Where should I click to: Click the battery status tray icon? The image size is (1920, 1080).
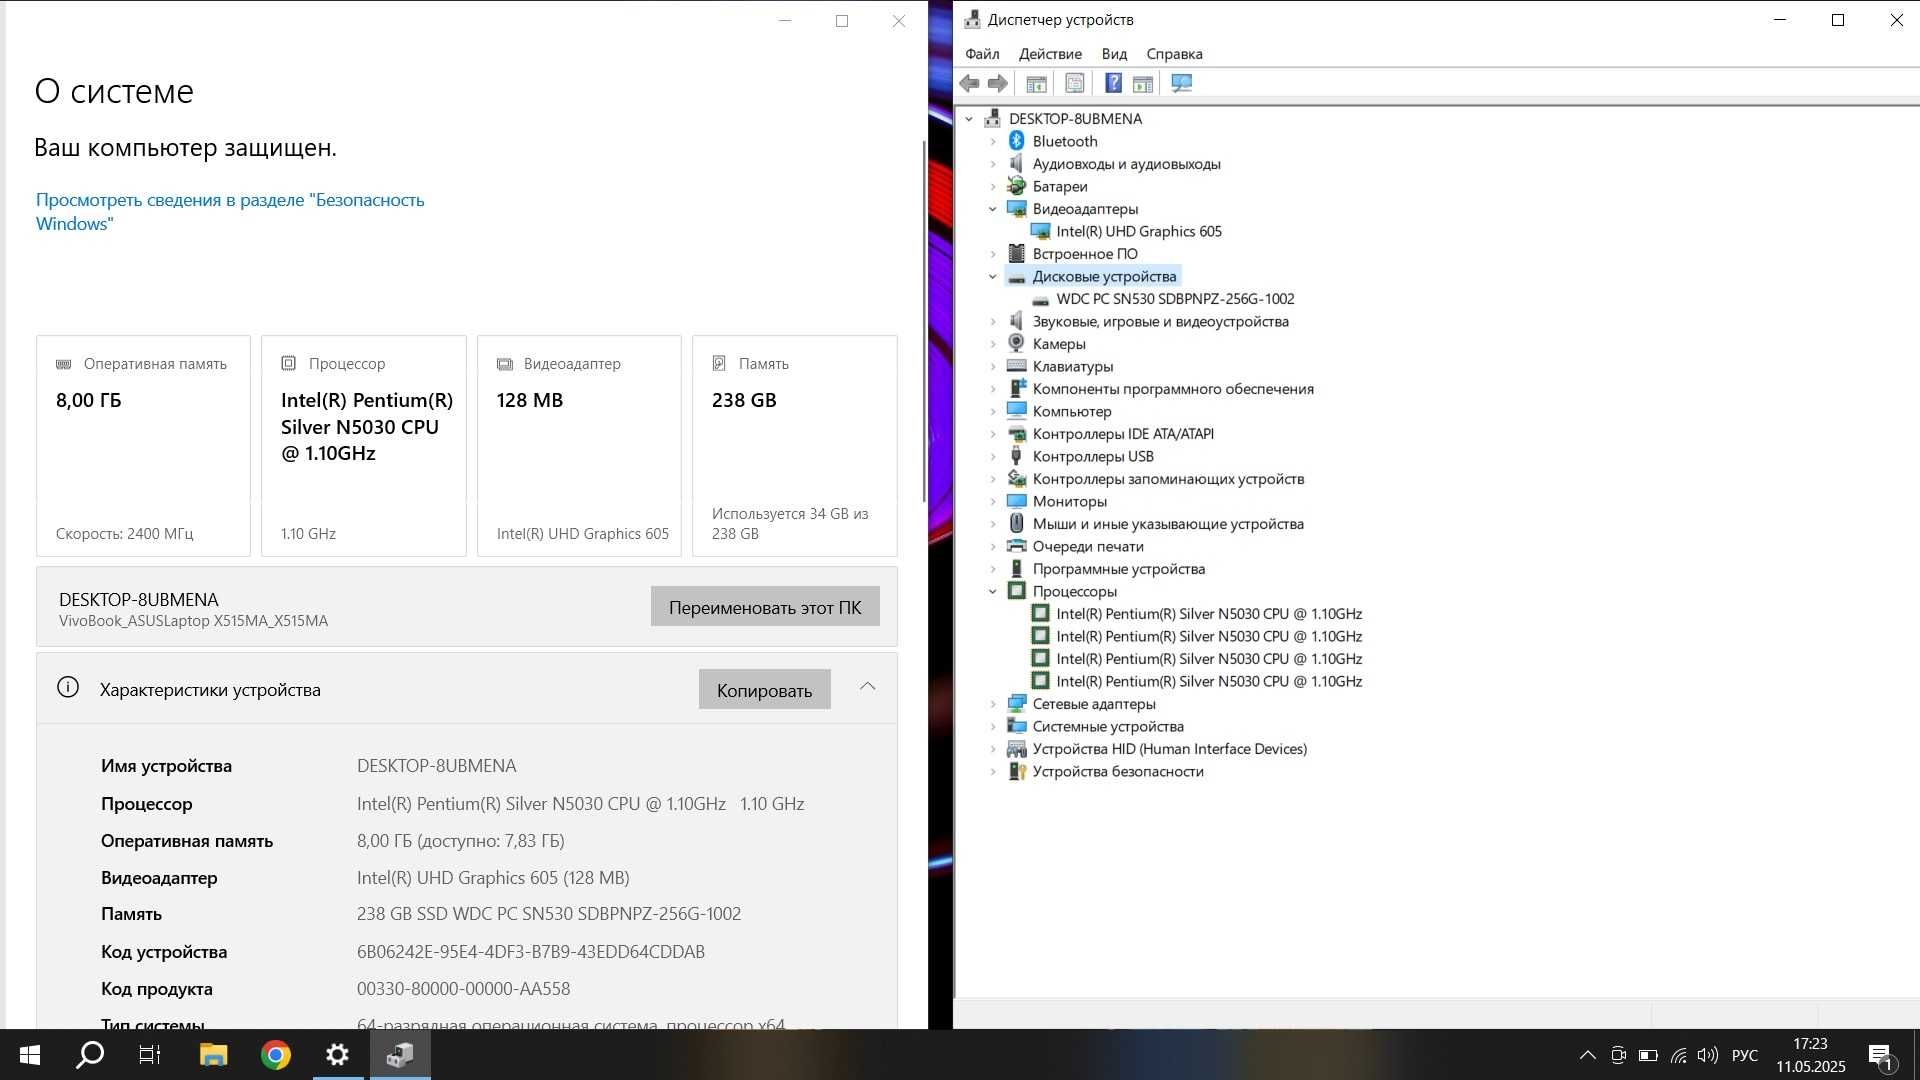coord(1648,1055)
